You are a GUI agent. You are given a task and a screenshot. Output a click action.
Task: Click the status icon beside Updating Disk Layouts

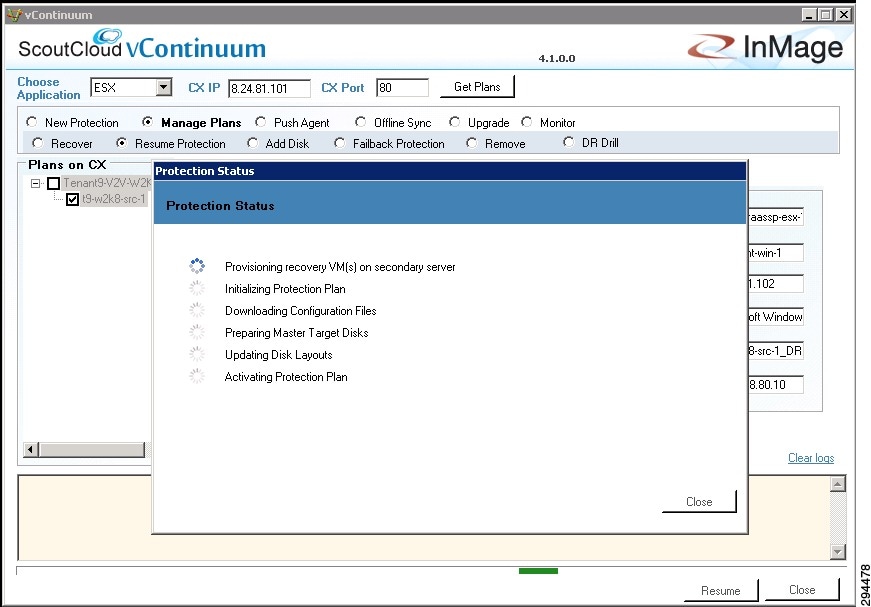(x=197, y=354)
